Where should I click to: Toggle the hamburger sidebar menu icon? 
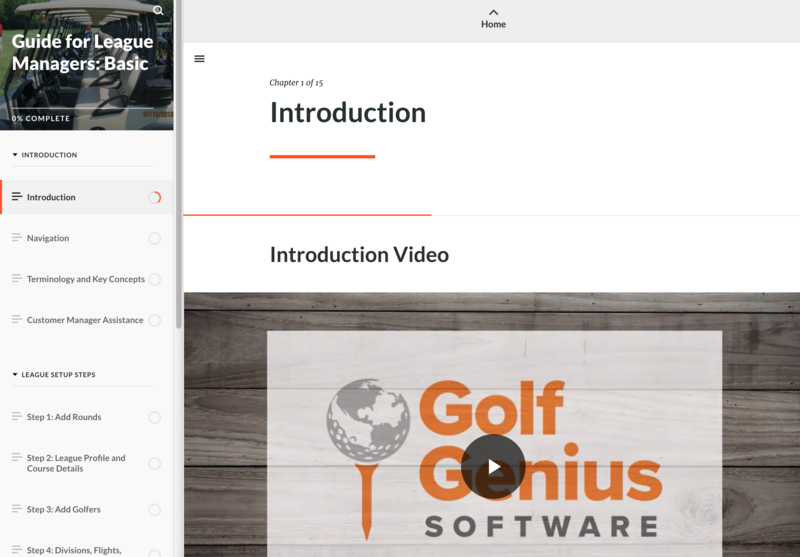pyautogui.click(x=199, y=59)
